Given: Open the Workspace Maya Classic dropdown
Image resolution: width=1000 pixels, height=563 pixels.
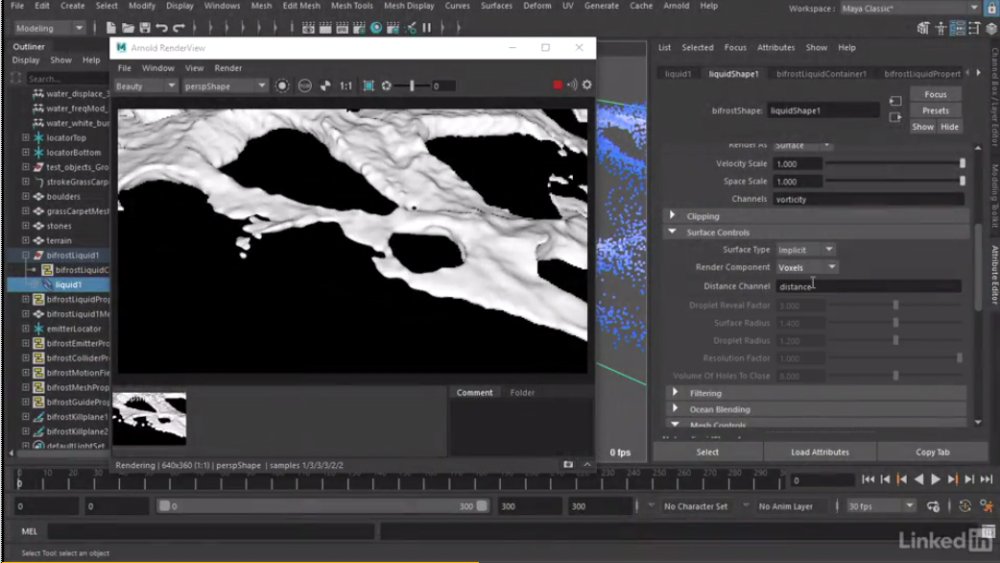Looking at the screenshot, I should (910, 8).
